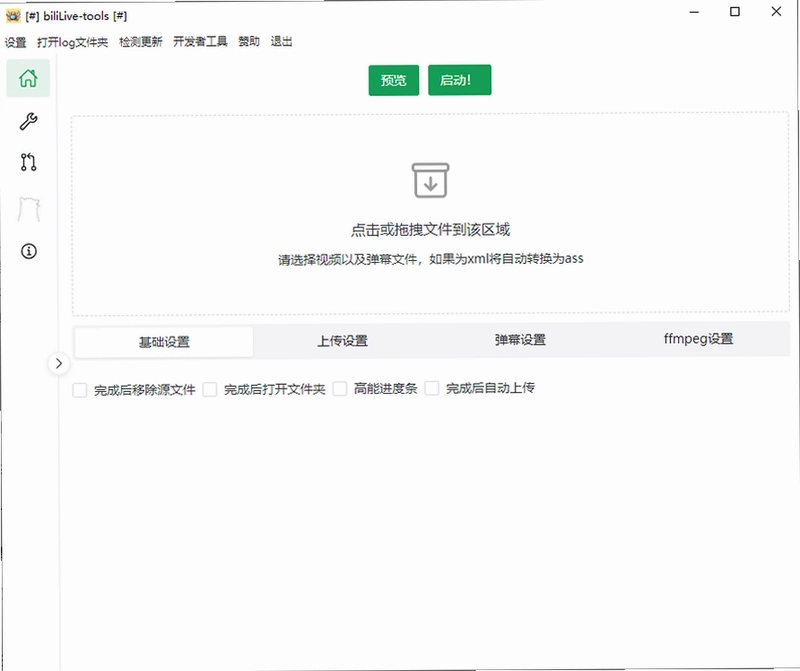Click 检测更新 menu item

point(141,41)
